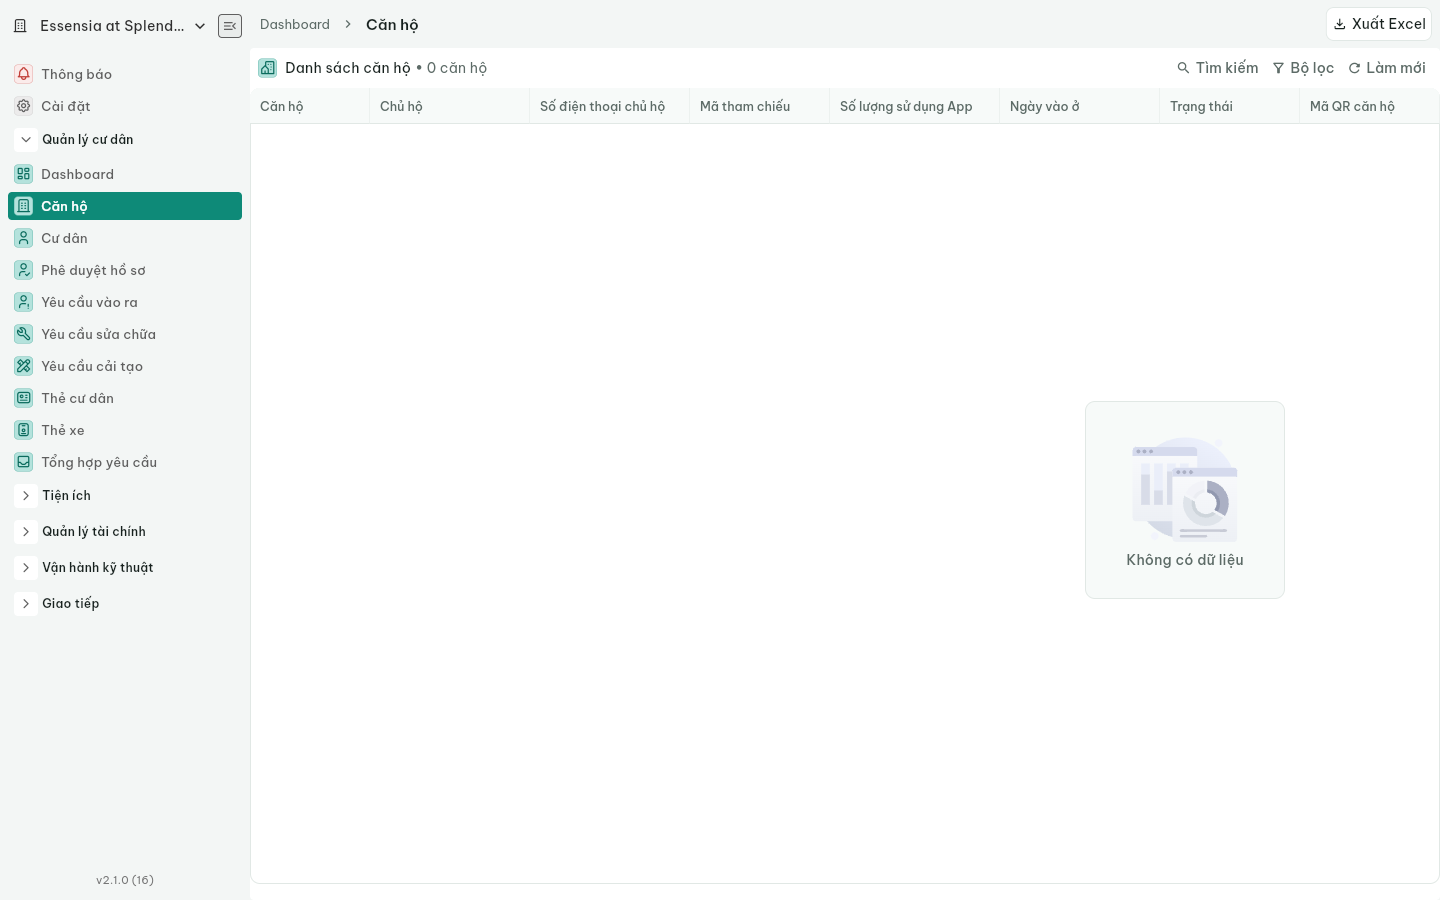This screenshot has height=900, width=1440.
Task: Click the Làm mới refresh button
Action: pos(1387,68)
